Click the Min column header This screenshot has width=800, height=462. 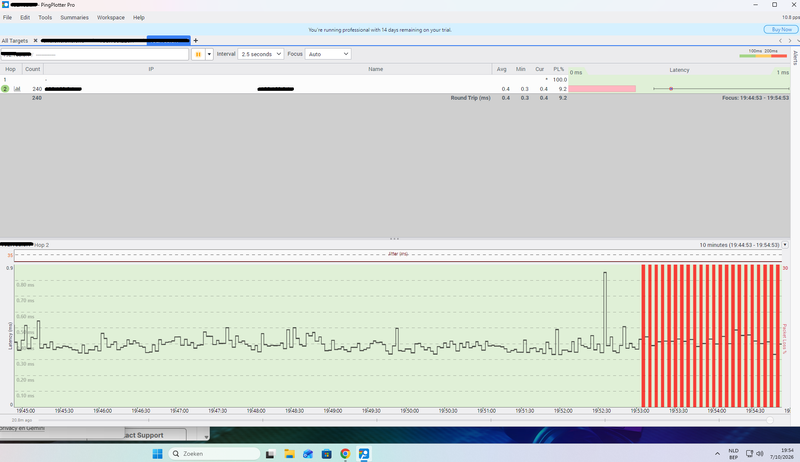(x=520, y=69)
